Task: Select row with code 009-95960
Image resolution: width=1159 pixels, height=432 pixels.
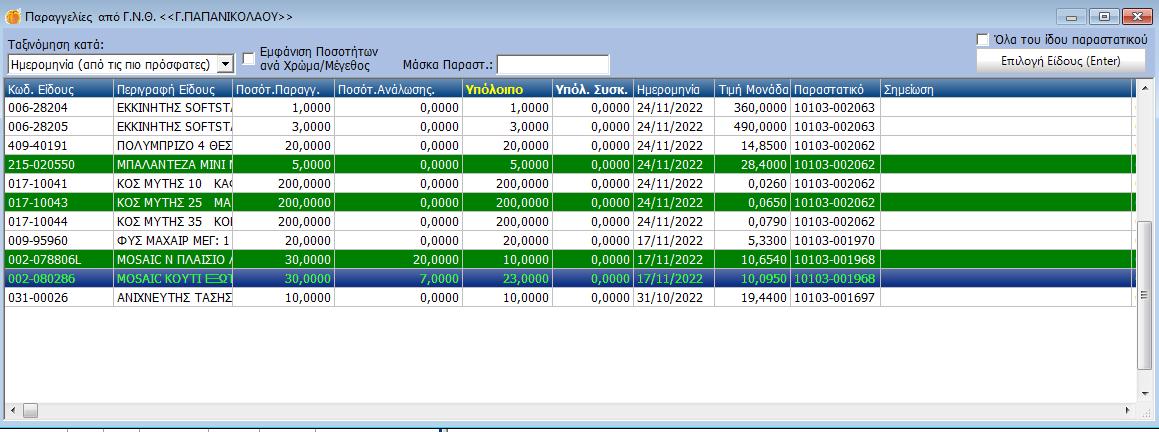Action: [569, 240]
